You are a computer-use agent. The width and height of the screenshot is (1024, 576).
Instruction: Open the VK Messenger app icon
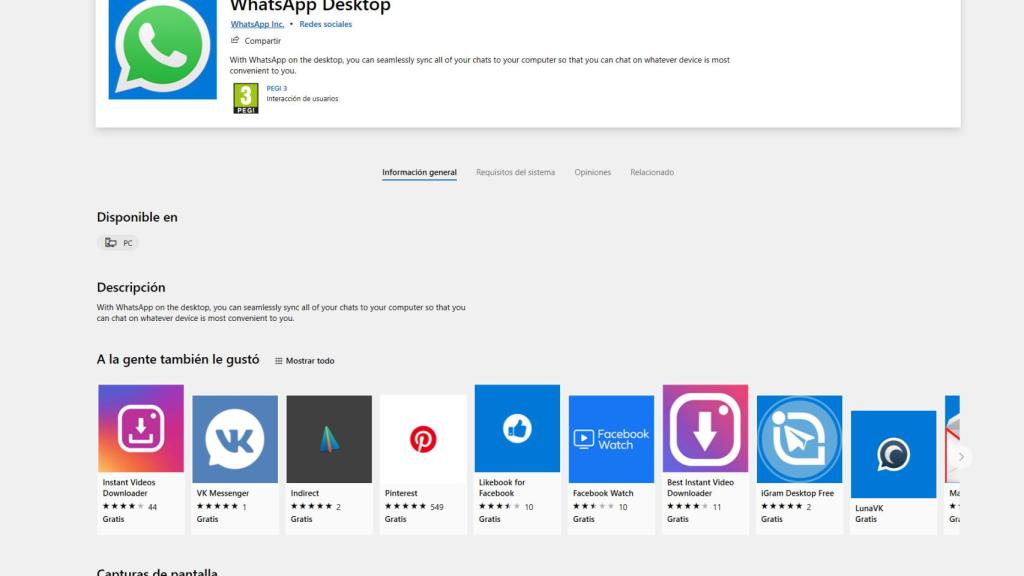click(235, 439)
